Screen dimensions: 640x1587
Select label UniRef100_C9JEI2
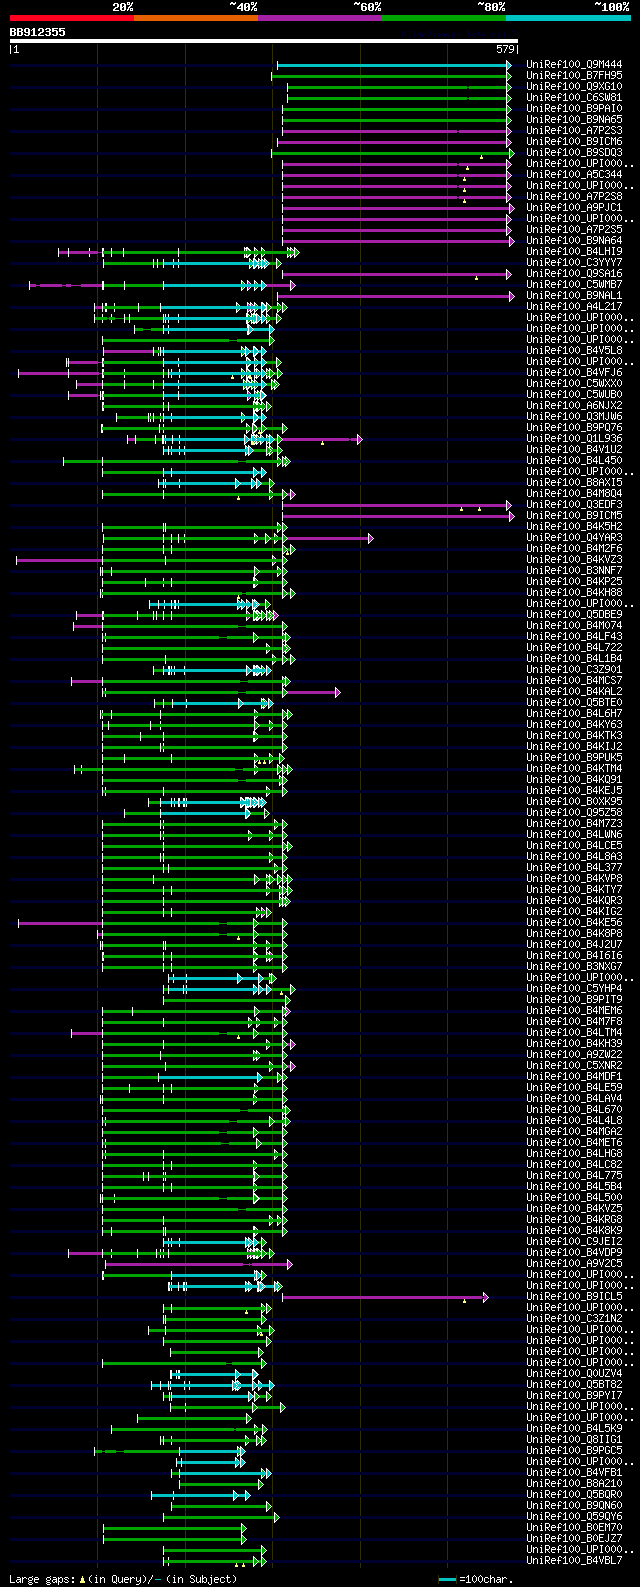(x=575, y=1242)
